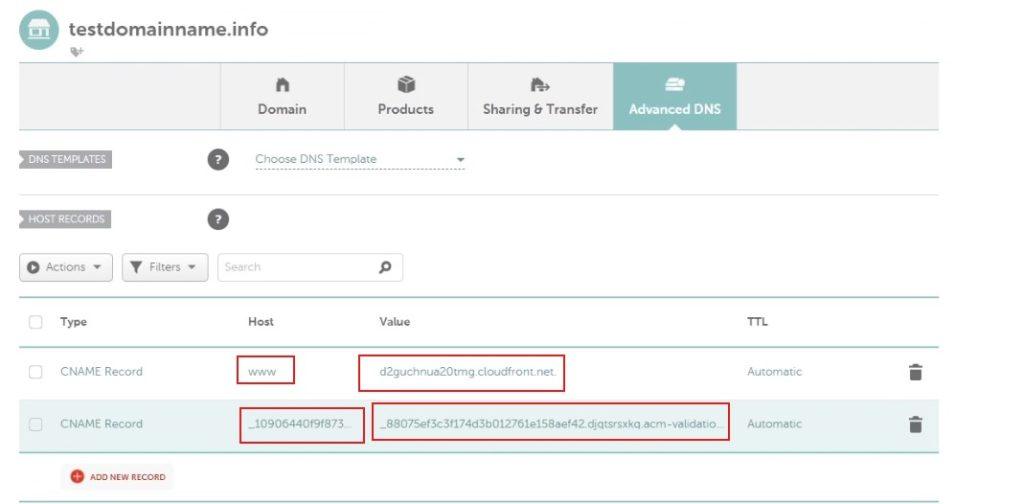
Task: Check the www CNAME record checkbox
Action: click(x=36, y=372)
